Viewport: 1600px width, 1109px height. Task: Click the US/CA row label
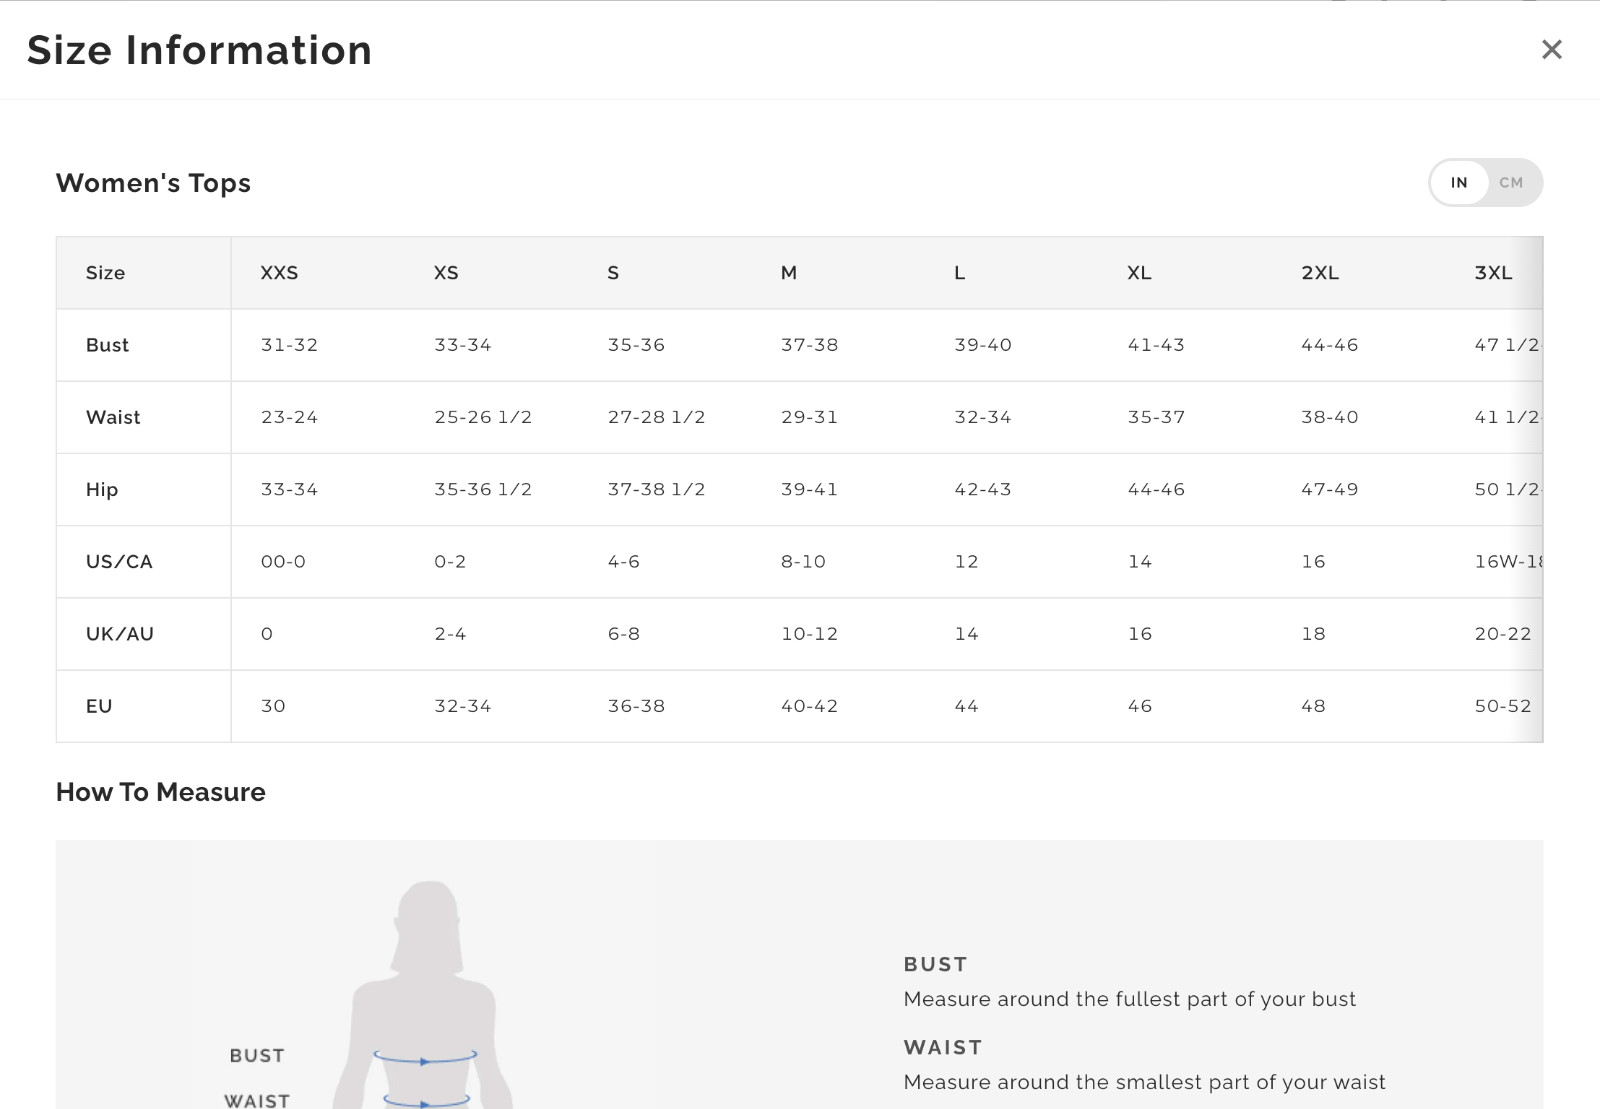pos(119,562)
